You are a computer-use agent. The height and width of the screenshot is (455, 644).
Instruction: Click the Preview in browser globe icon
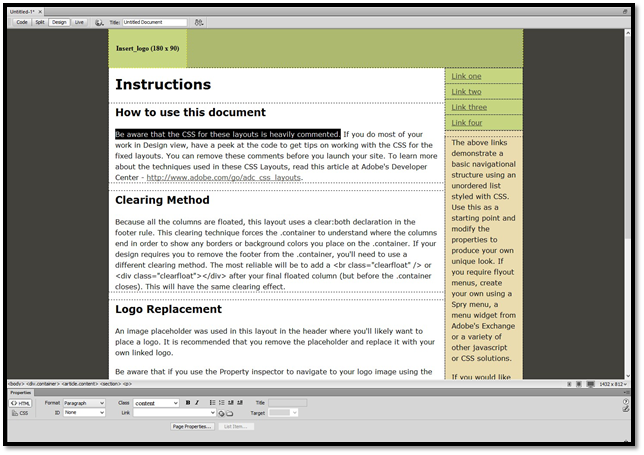tap(99, 23)
